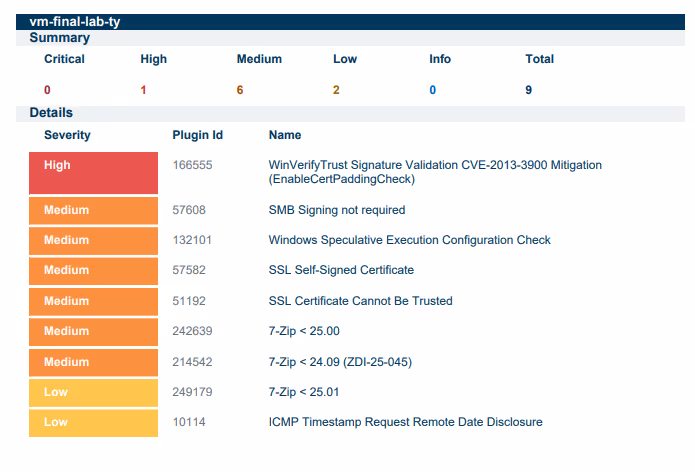Click the Plugin Id column header
Screen dimensions: 695x472
coord(198,135)
